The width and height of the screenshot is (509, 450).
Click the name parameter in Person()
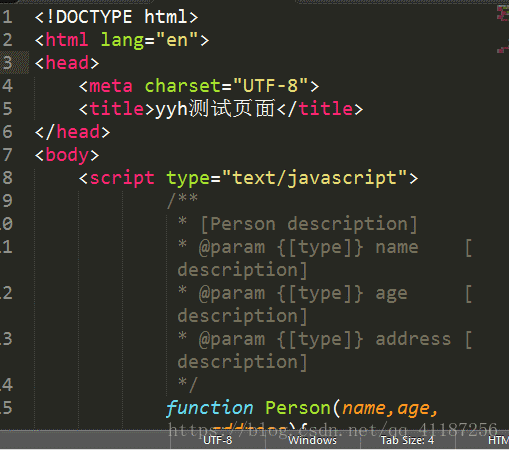[364, 409]
